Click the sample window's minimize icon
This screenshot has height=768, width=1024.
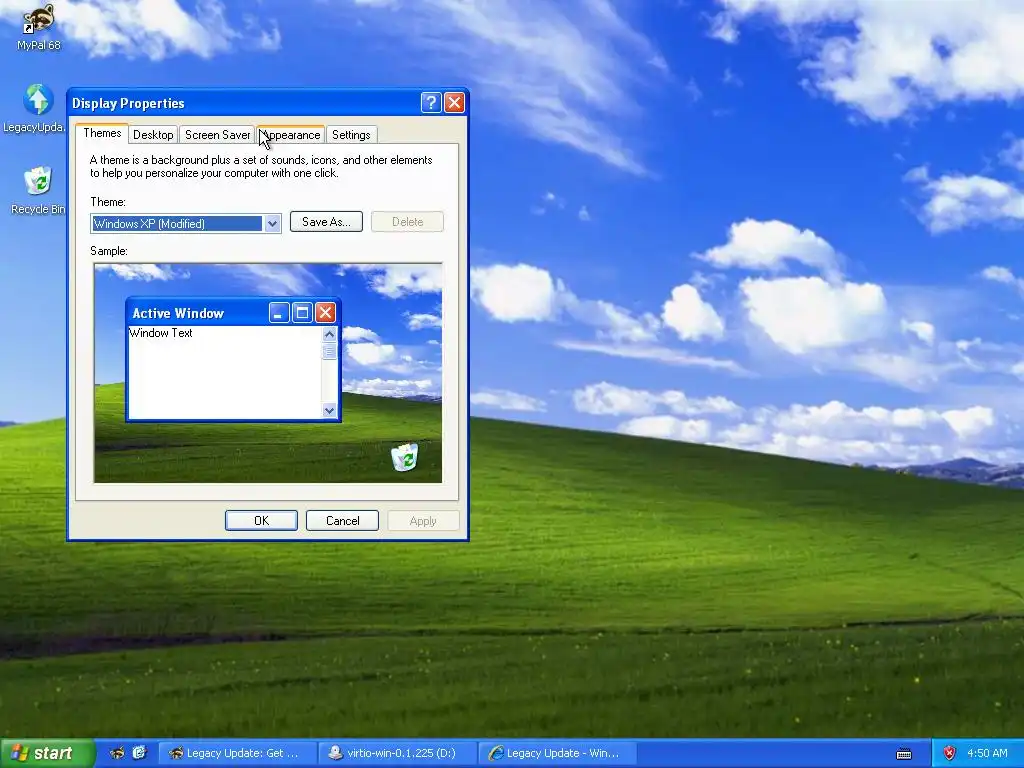coord(279,313)
